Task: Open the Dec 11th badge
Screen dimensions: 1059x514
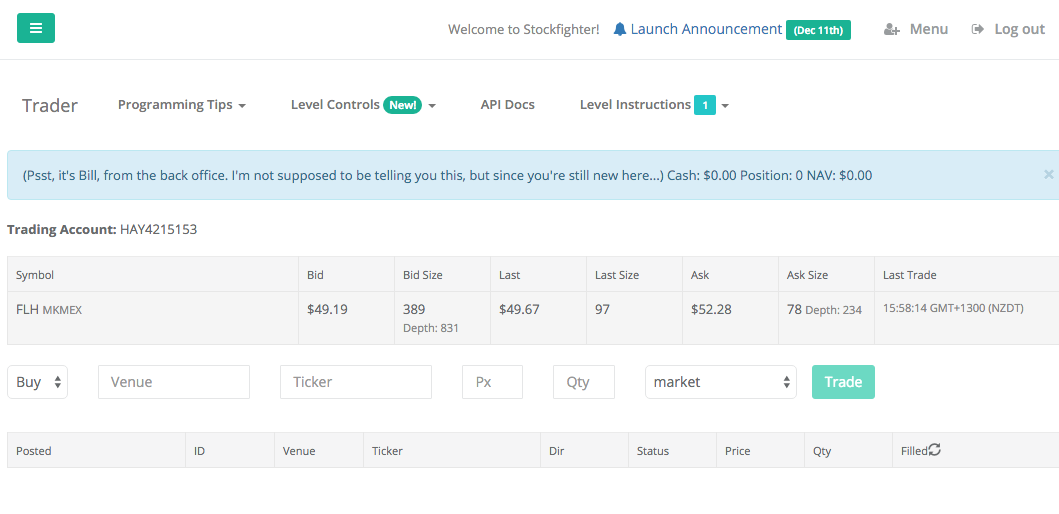Action: click(x=818, y=30)
